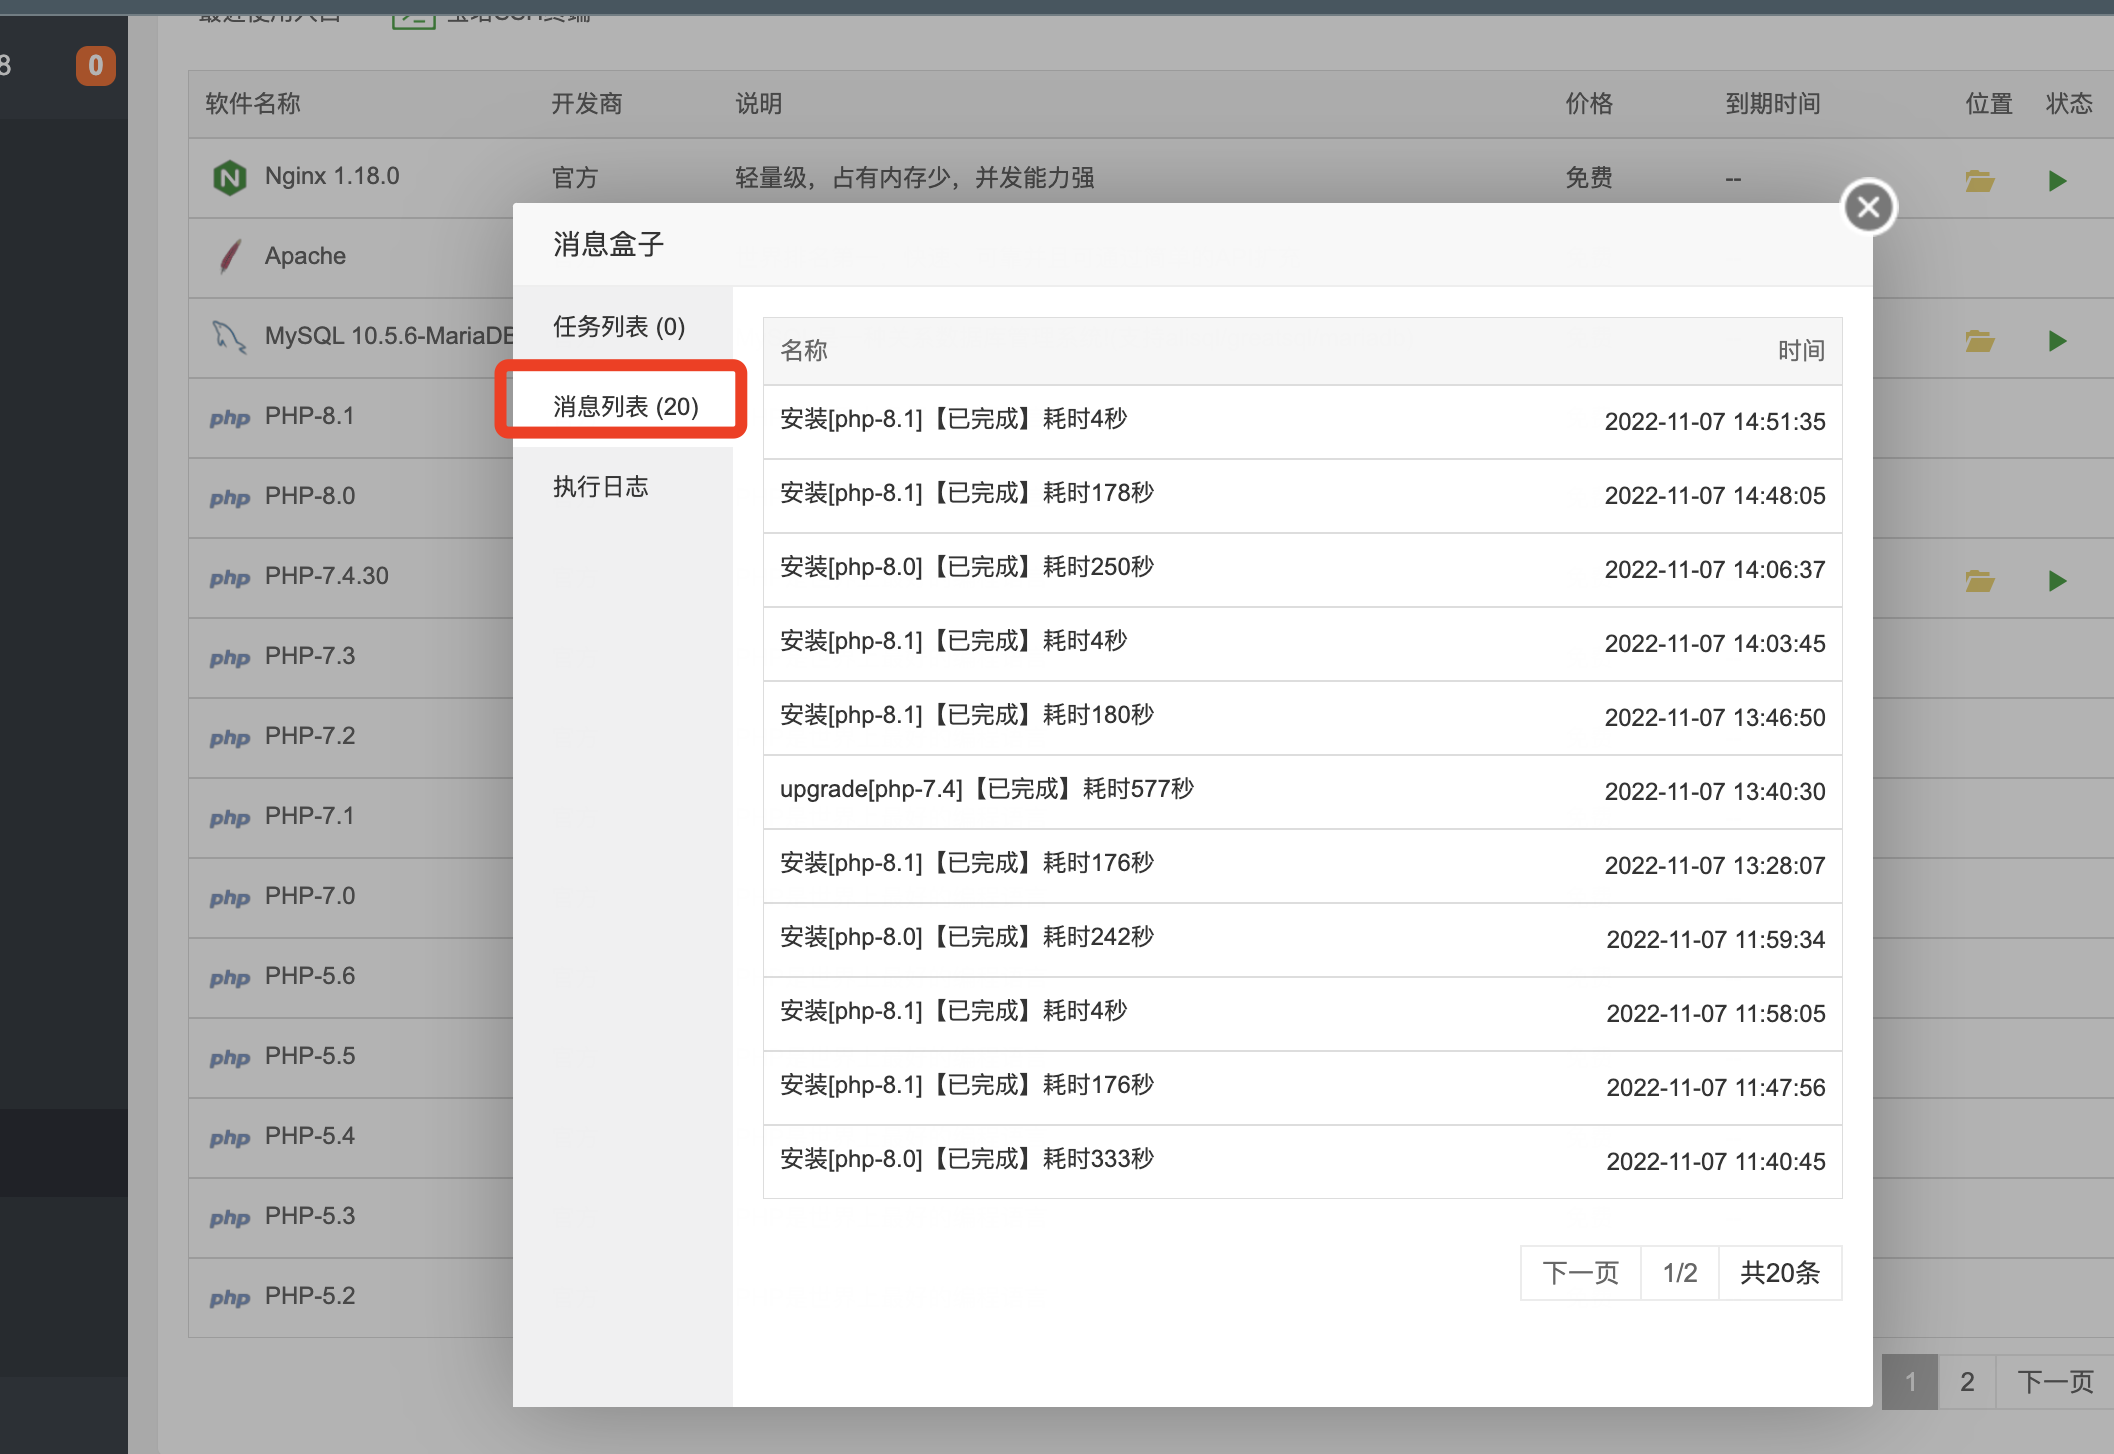Click the php icon beside PHP-5.4

(230, 1138)
